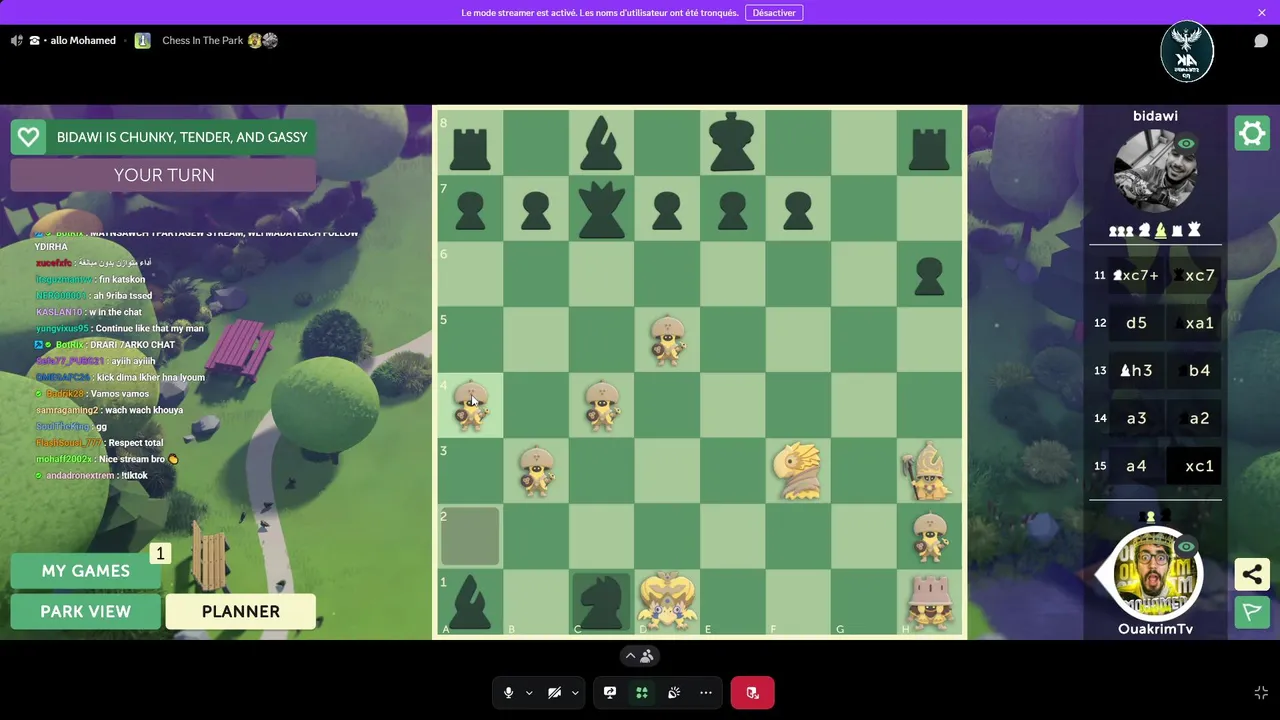Select the white knight on f3

(797, 471)
